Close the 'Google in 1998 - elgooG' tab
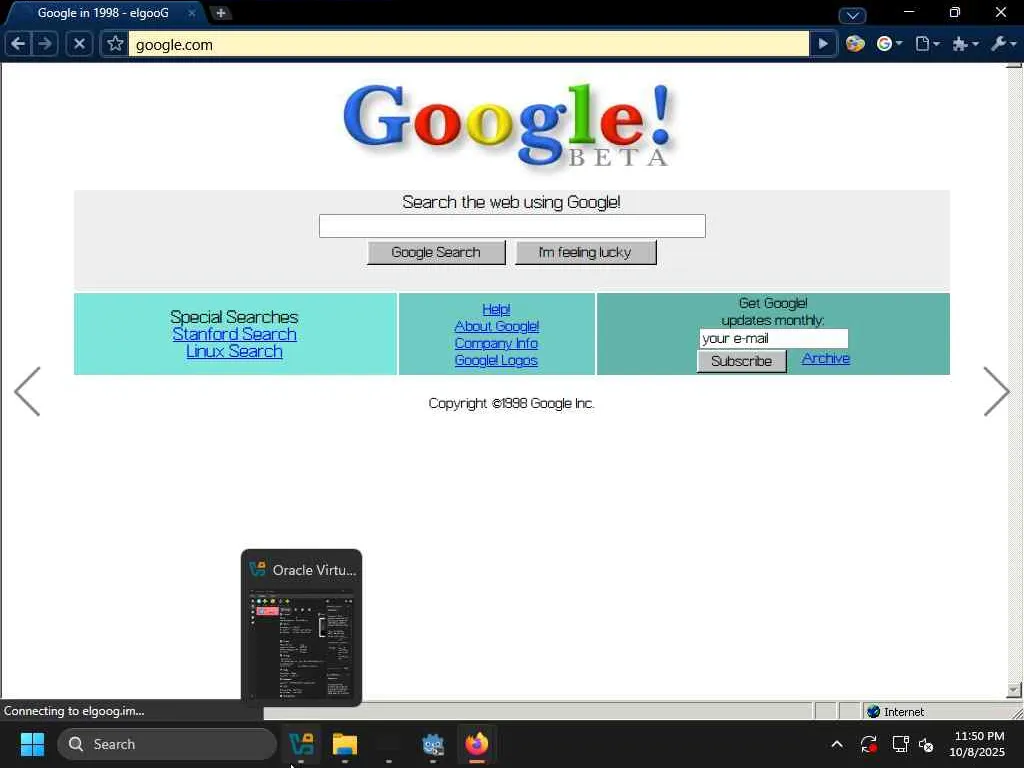Screen dimensions: 1024x768 coord(191,13)
